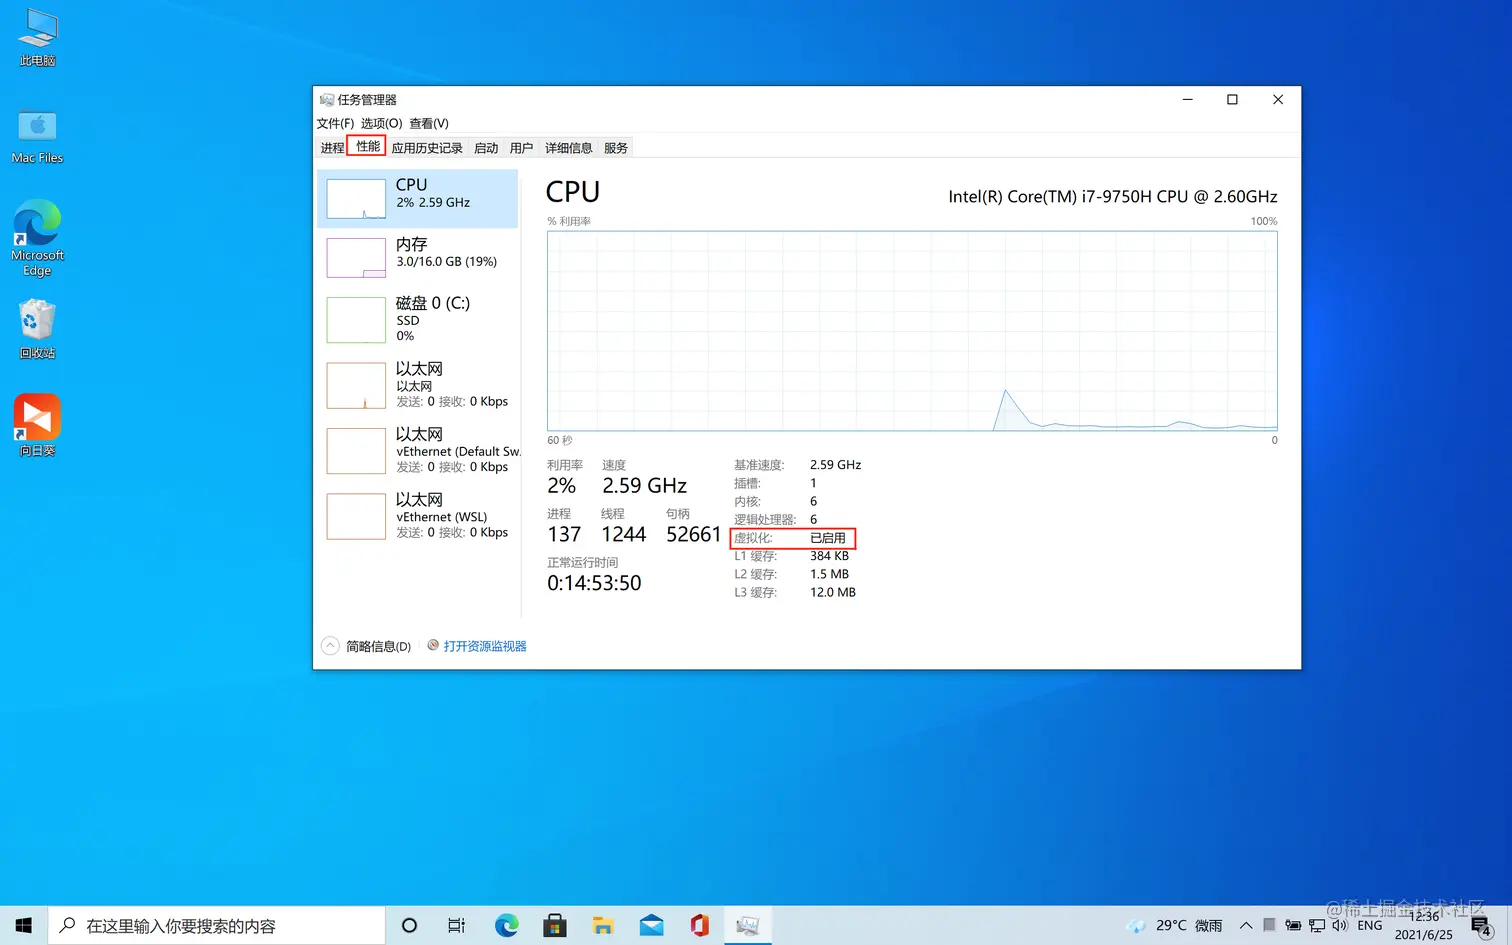
Task: Click the Intel Core i7-9750H label
Action: coord(1113,197)
